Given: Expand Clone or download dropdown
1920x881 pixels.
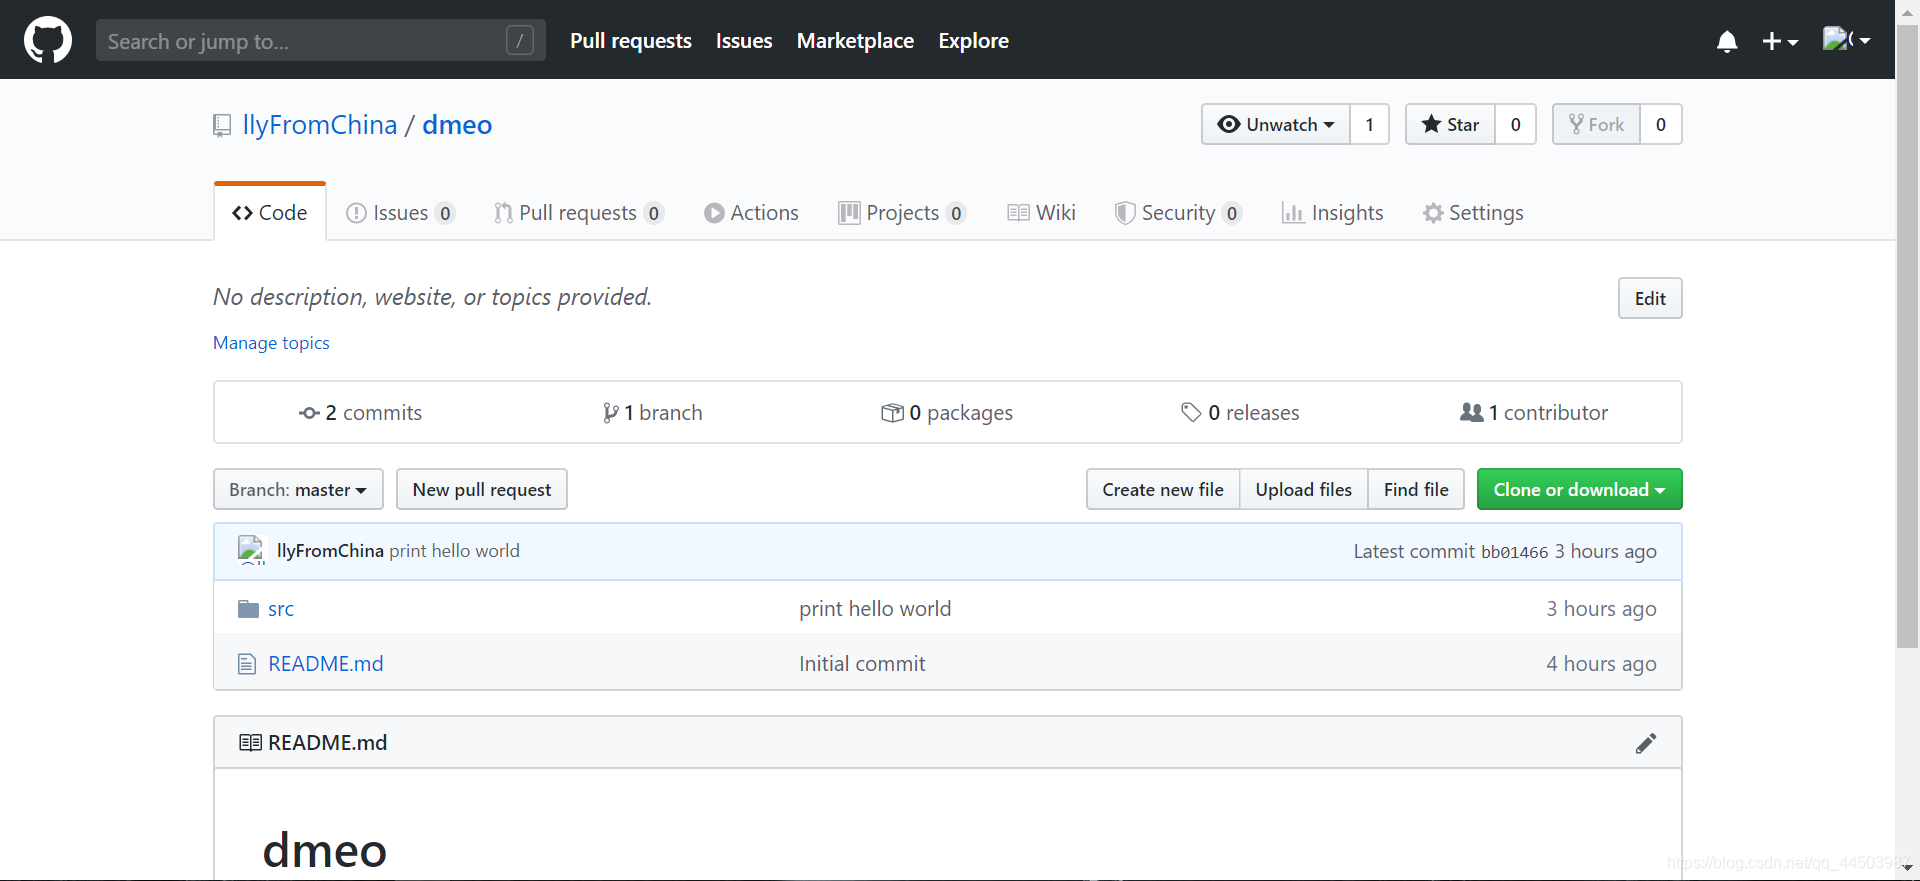Looking at the screenshot, I should [x=1580, y=489].
